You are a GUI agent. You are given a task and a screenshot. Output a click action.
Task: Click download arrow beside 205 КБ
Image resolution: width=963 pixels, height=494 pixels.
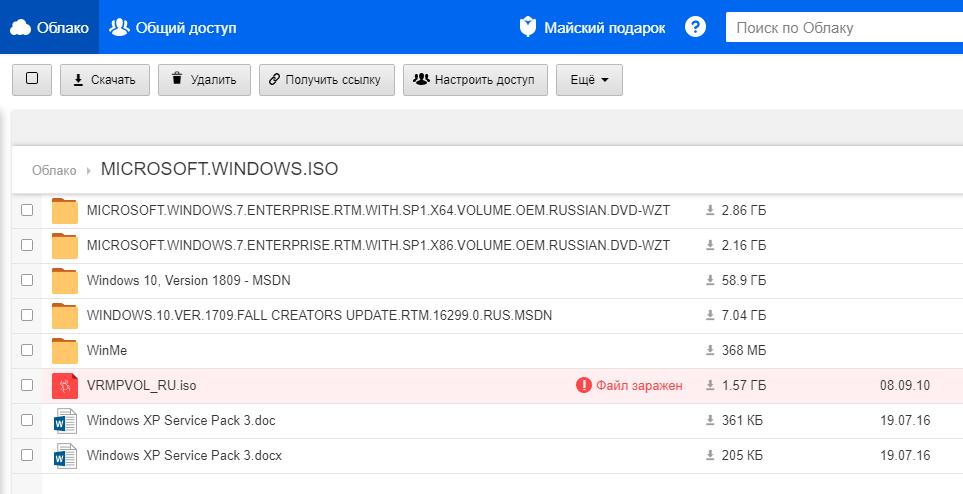710,456
